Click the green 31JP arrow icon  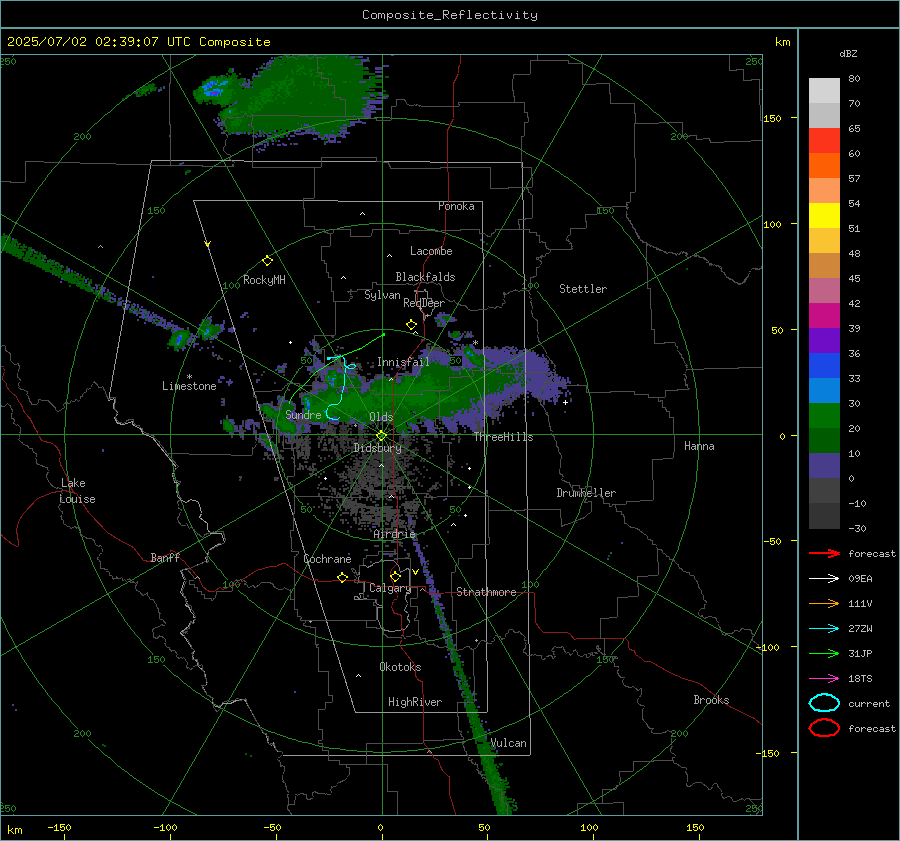tap(824, 653)
